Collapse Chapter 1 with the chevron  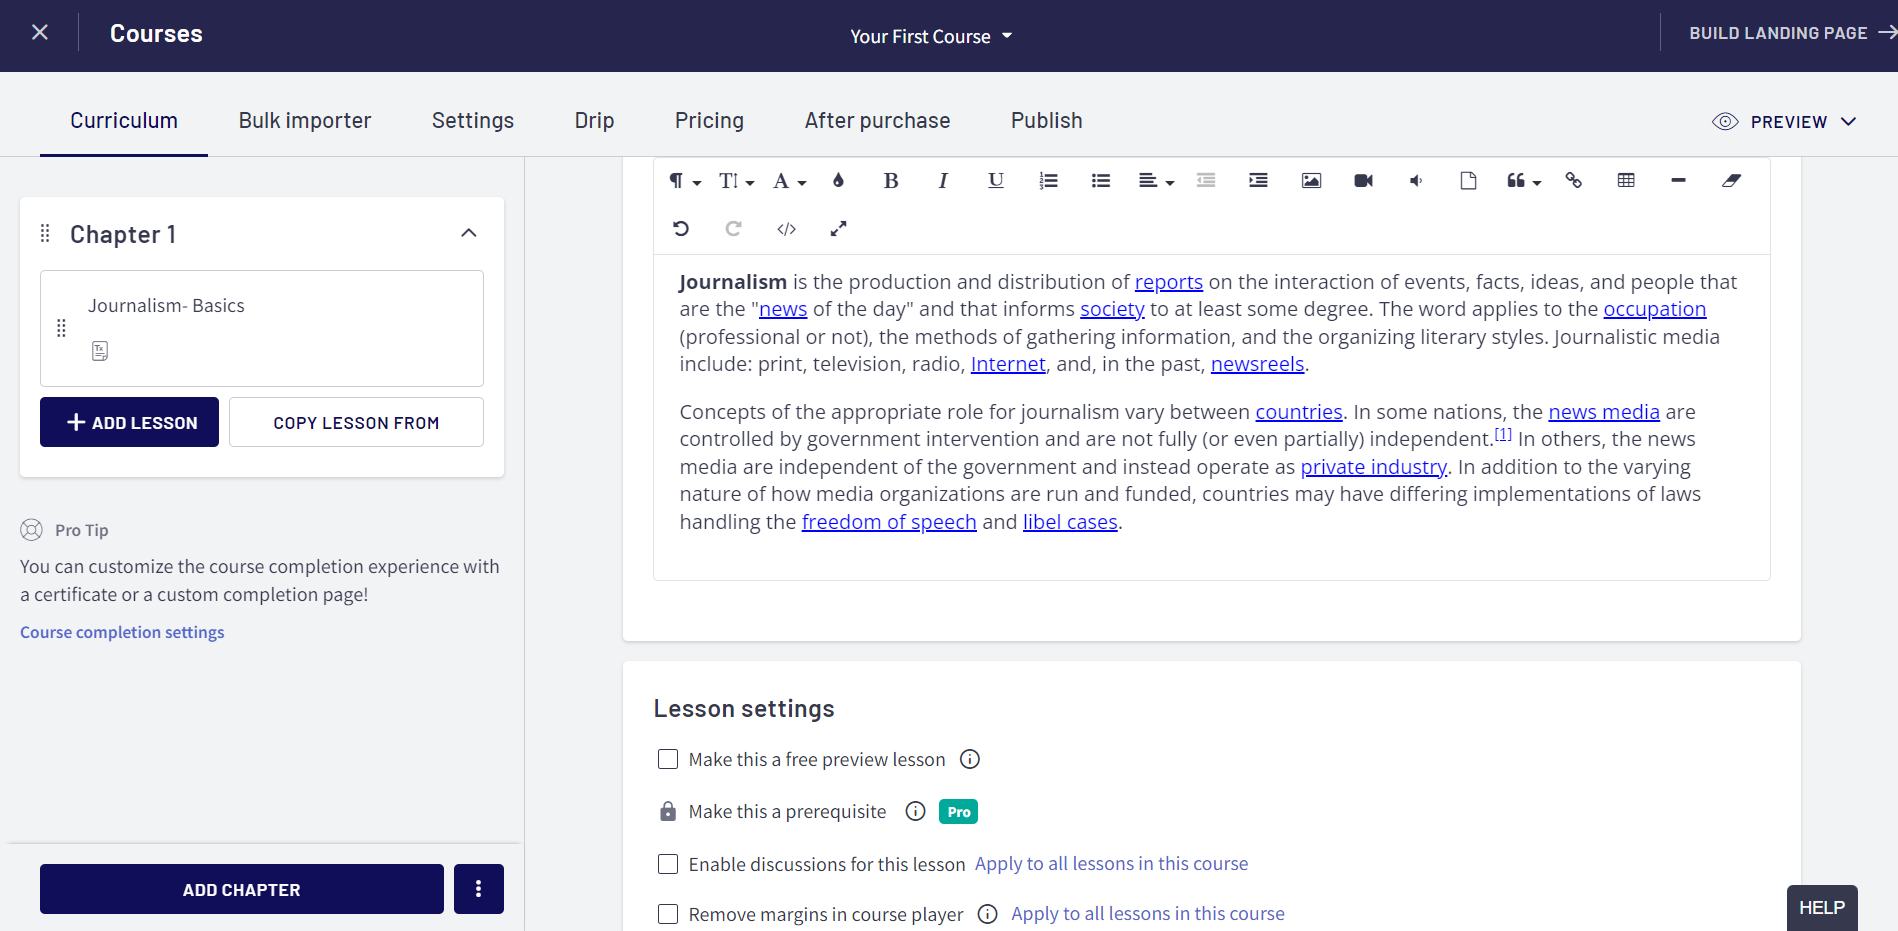click(468, 233)
